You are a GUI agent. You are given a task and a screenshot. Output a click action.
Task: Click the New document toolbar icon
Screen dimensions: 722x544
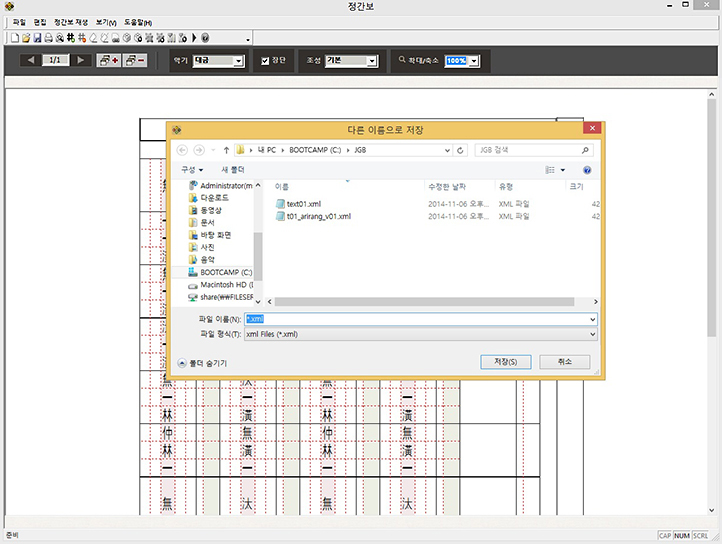pos(15,38)
